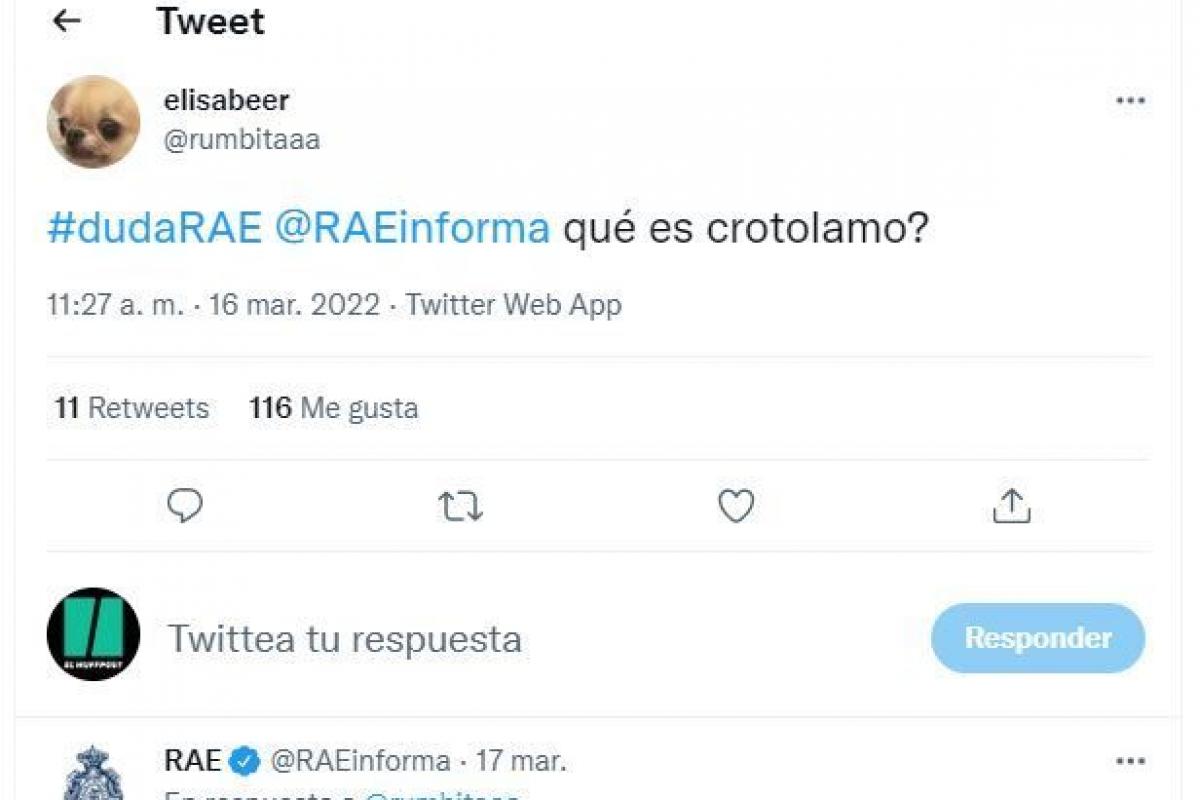The height and width of the screenshot is (800, 1200).
Task: Click the Twittea tu respuesta field
Action: (x=345, y=638)
